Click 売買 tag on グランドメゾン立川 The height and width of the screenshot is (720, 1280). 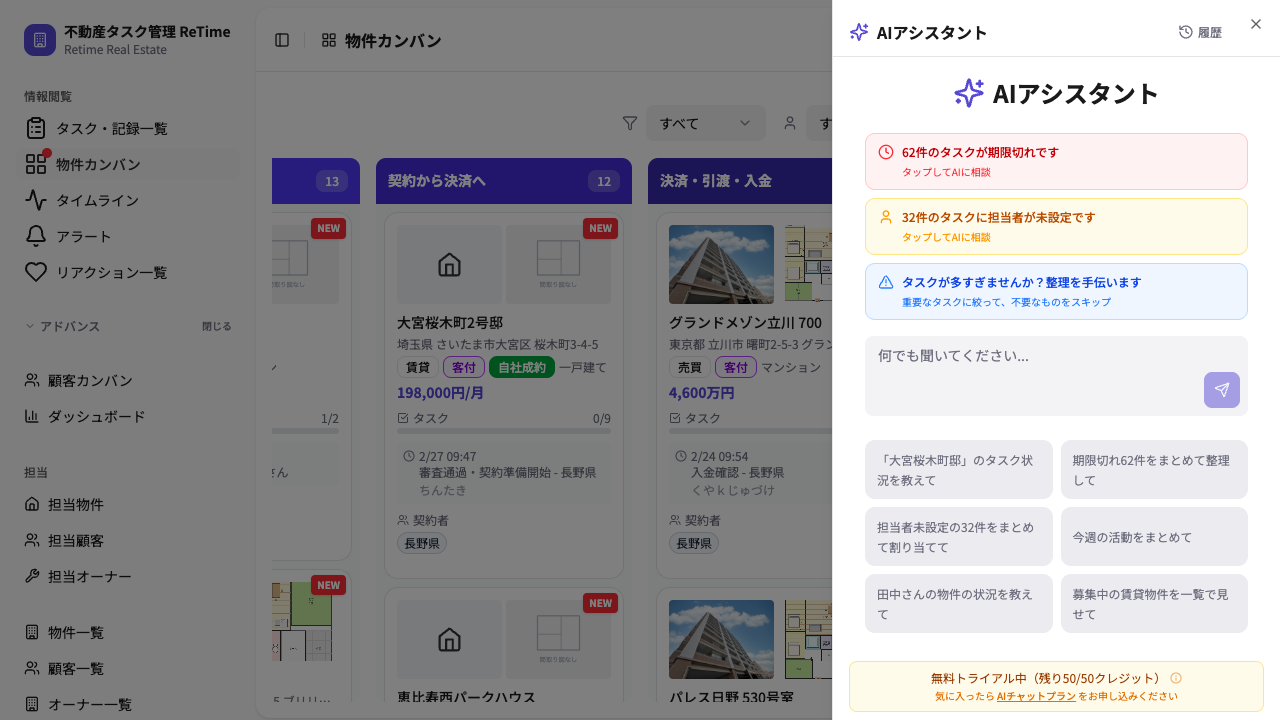coord(690,367)
